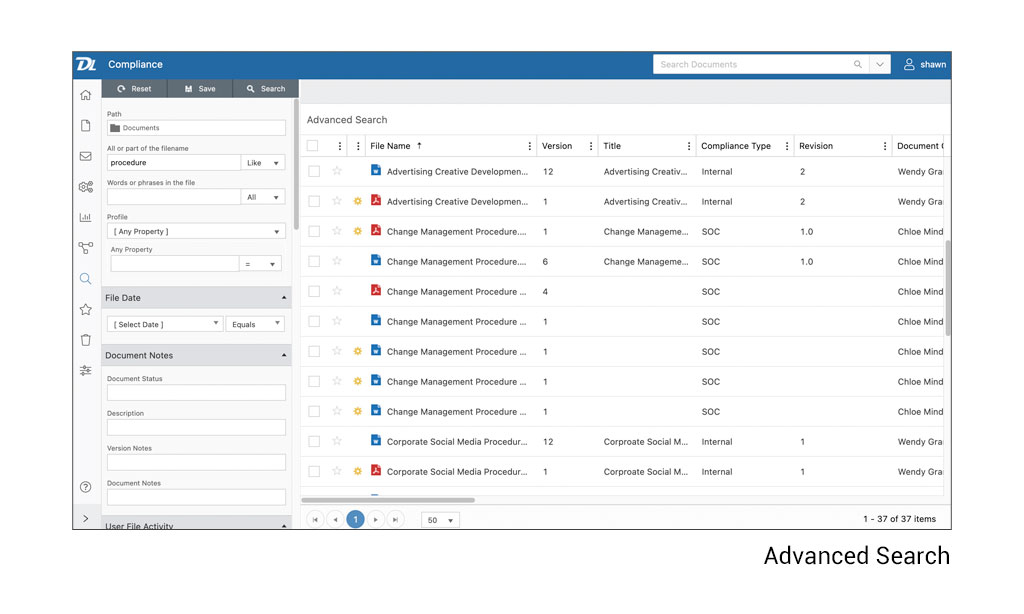The image size is (1024, 614).
Task: Open the Home icon in sidebar
Action: (86, 95)
